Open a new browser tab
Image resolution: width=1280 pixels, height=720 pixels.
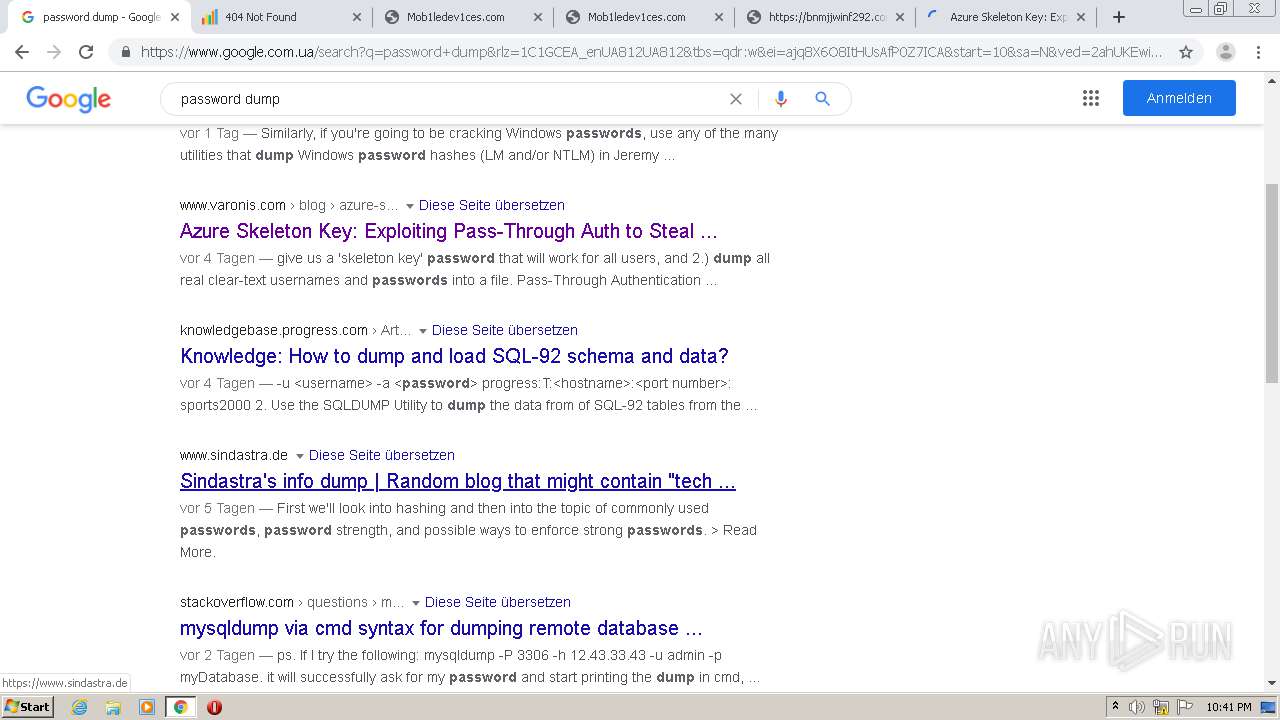pyautogui.click(x=1119, y=17)
